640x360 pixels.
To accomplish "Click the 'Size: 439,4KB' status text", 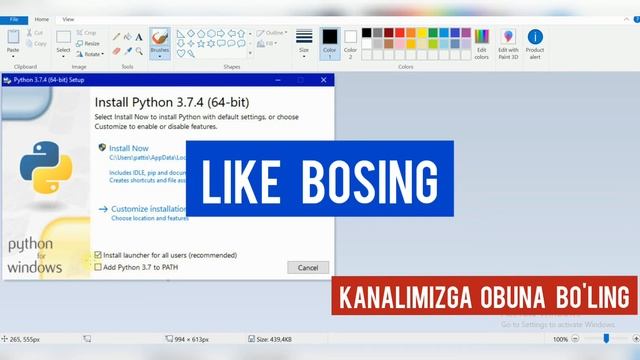I will pyautogui.click(x=274, y=339).
